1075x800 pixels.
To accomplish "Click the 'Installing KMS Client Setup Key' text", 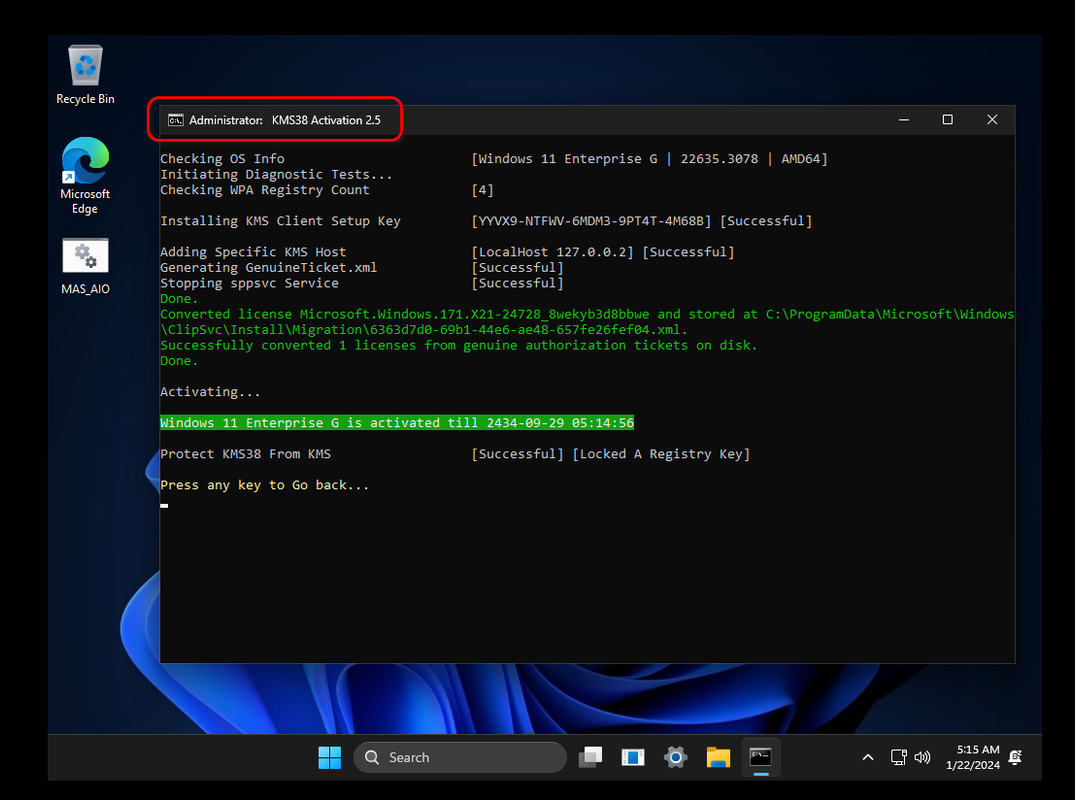I will tap(280, 221).
